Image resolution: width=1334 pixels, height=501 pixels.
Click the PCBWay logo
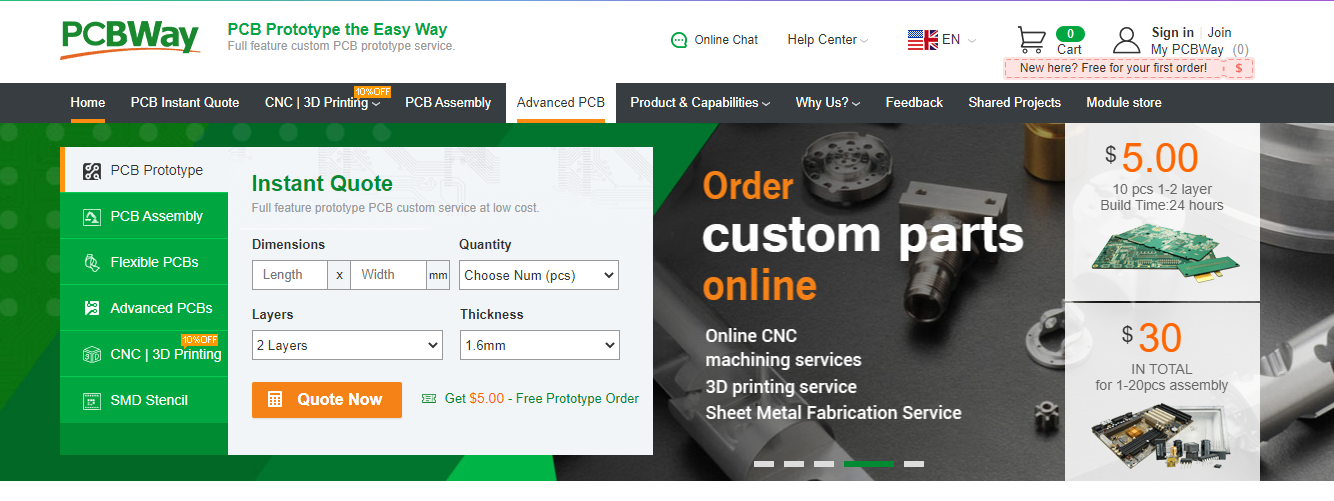click(129, 38)
